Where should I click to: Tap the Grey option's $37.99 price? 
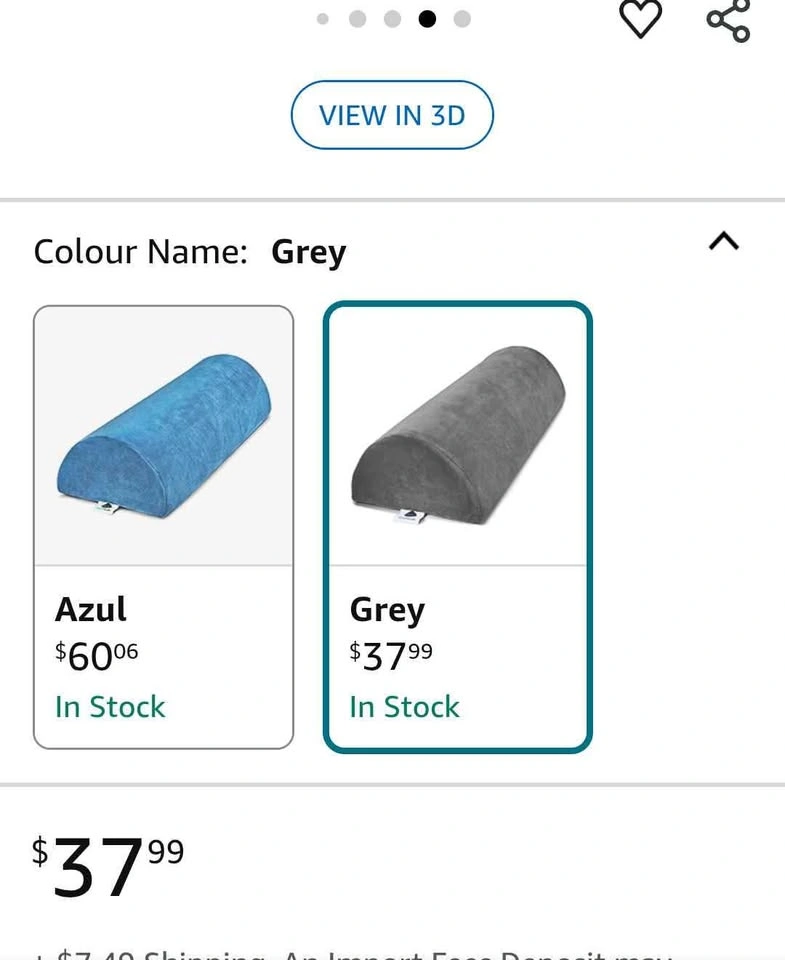coord(391,656)
